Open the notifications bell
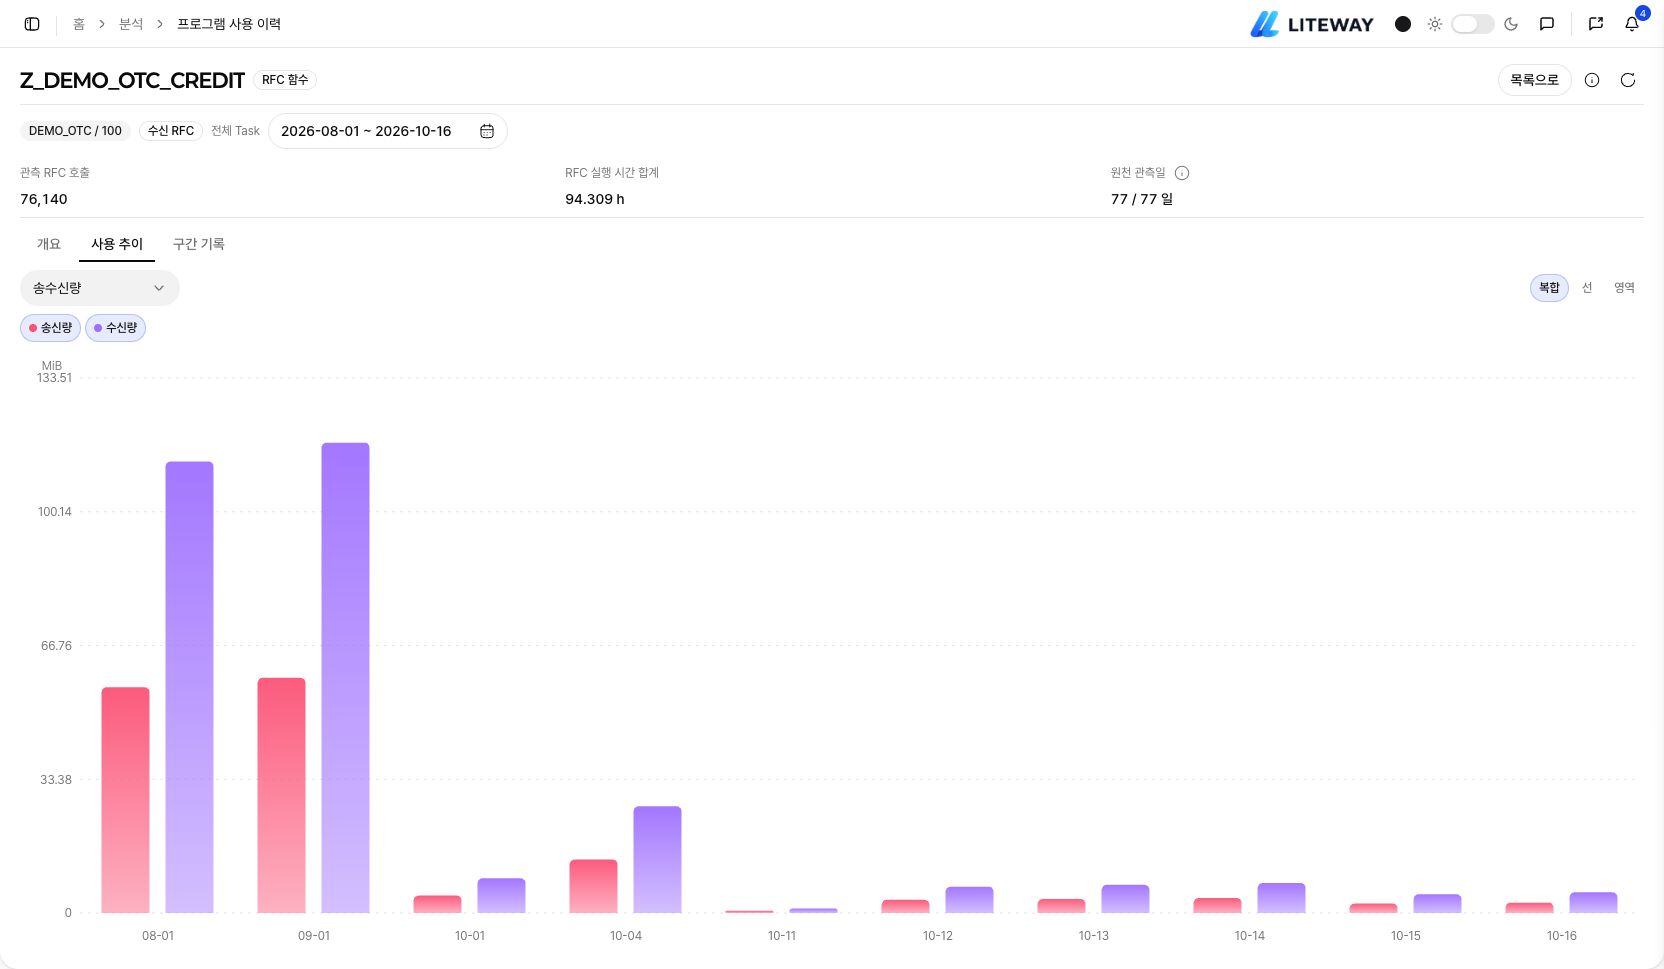Screen dimensions: 1664x969 [x=1632, y=24]
